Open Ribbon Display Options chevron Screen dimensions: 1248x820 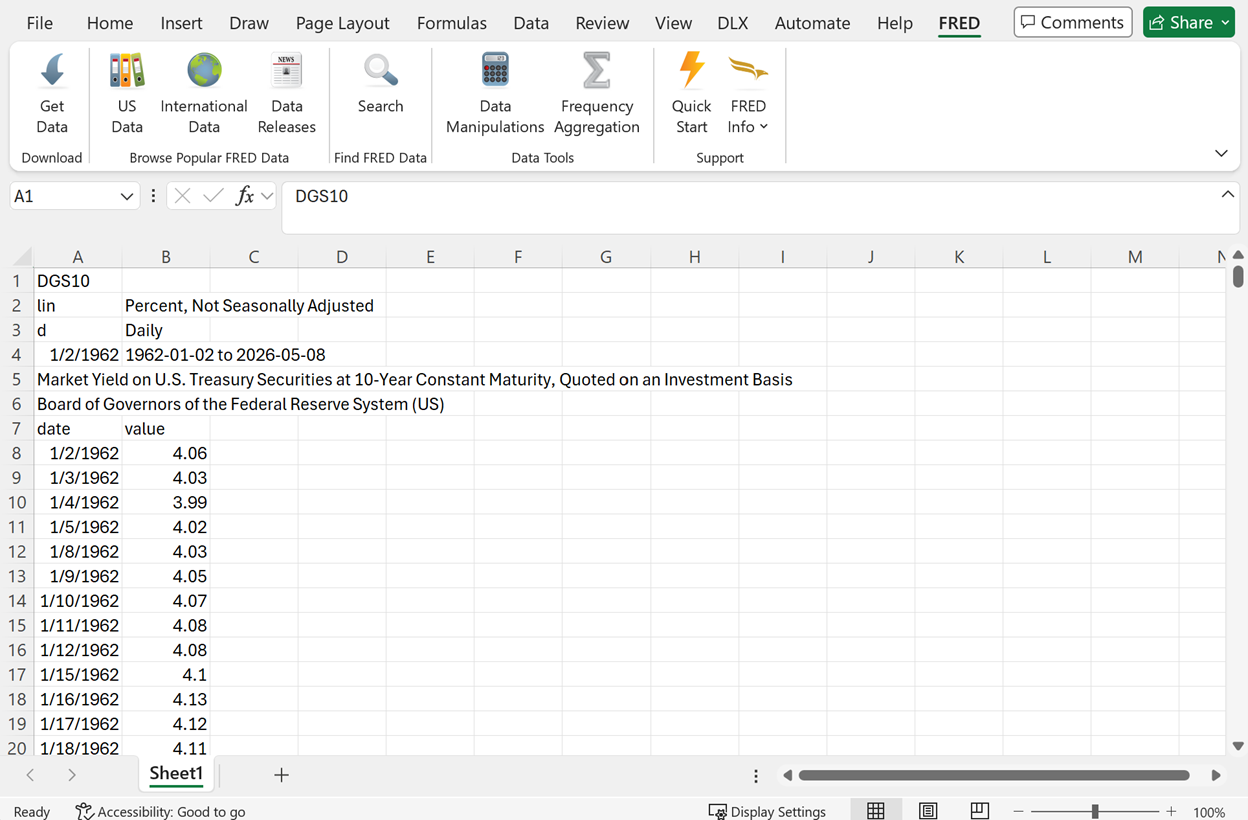pyautogui.click(x=1221, y=153)
